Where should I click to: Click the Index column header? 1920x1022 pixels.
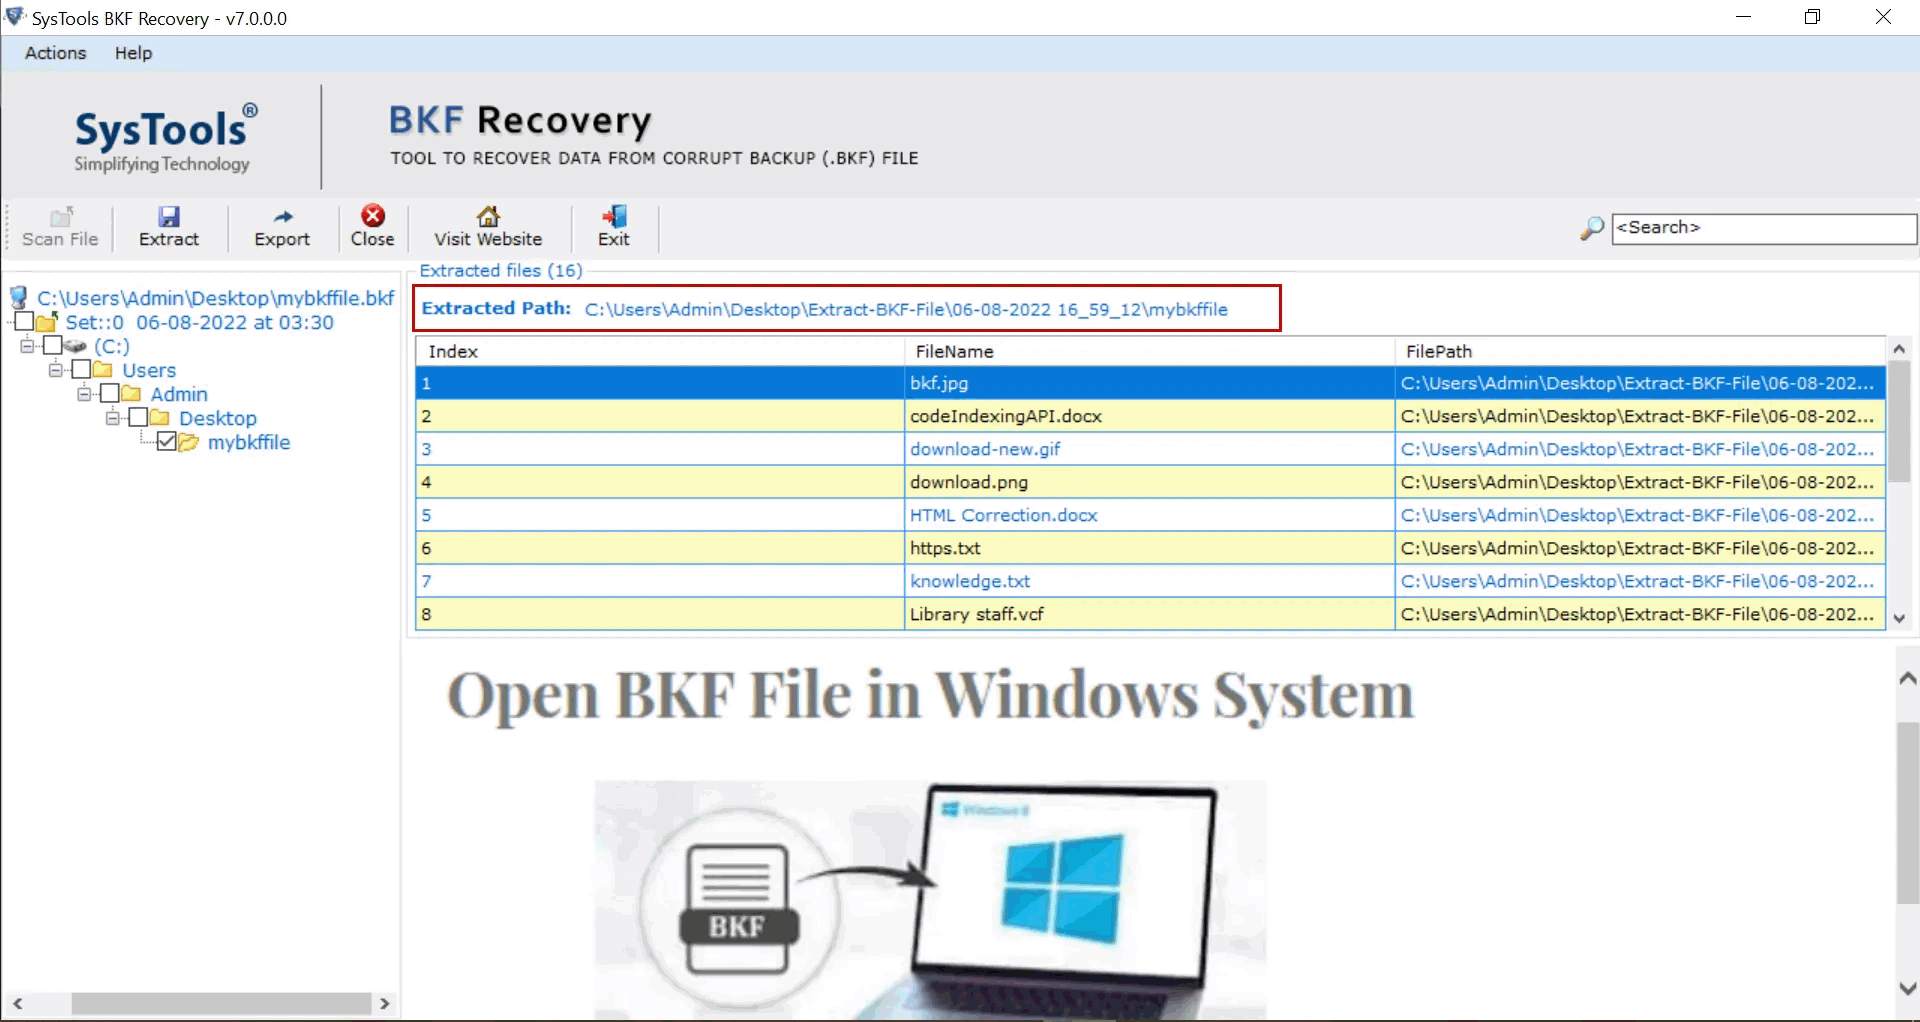[660, 351]
